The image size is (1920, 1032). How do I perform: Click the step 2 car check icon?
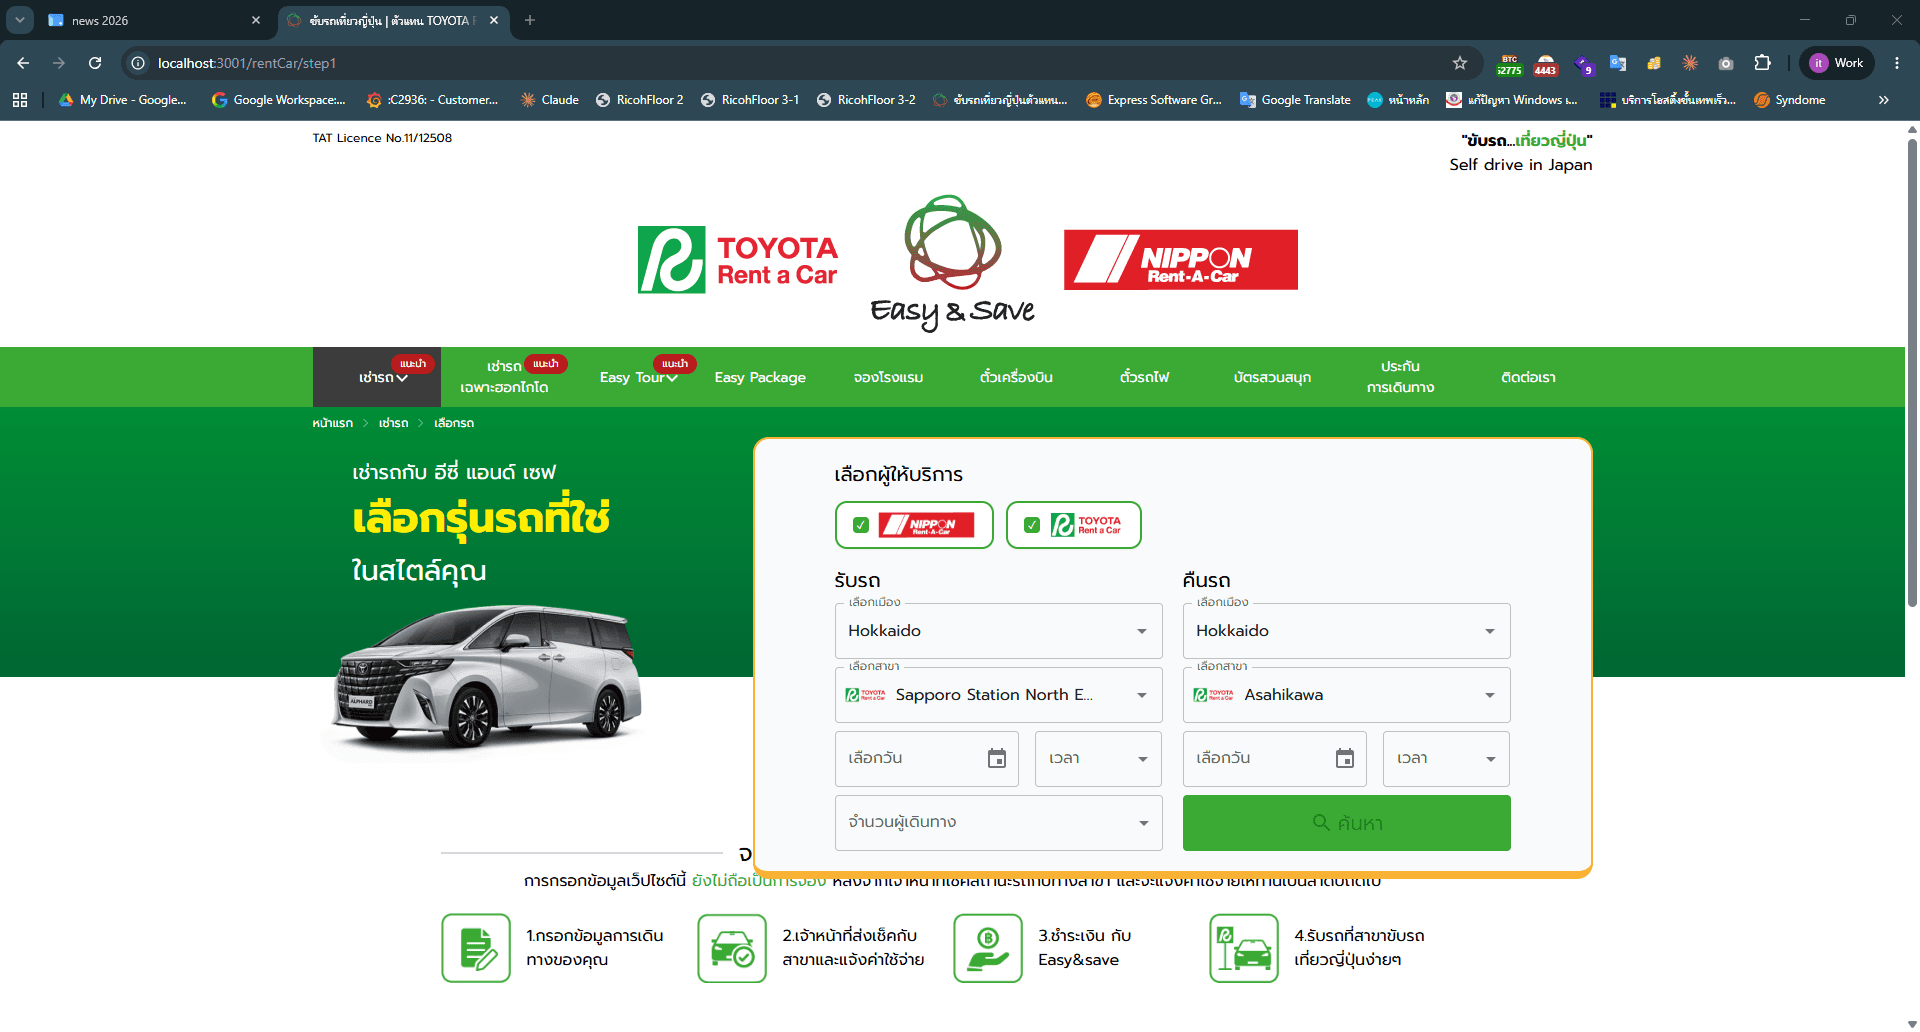(732, 948)
